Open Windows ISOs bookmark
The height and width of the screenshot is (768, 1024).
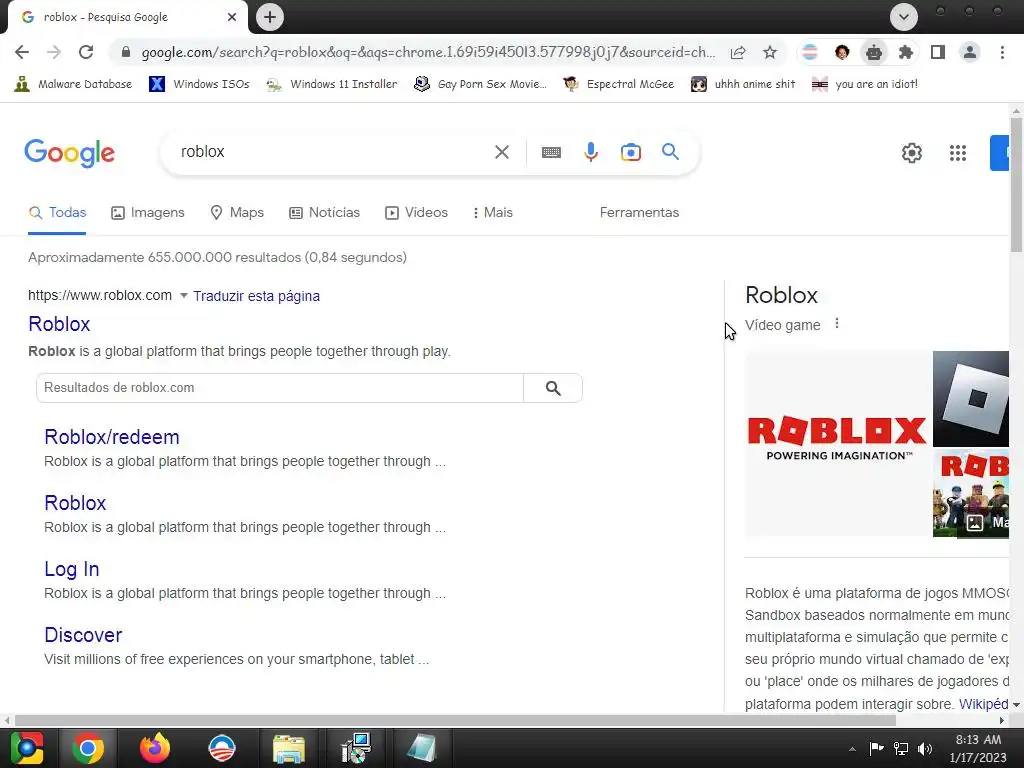(200, 84)
